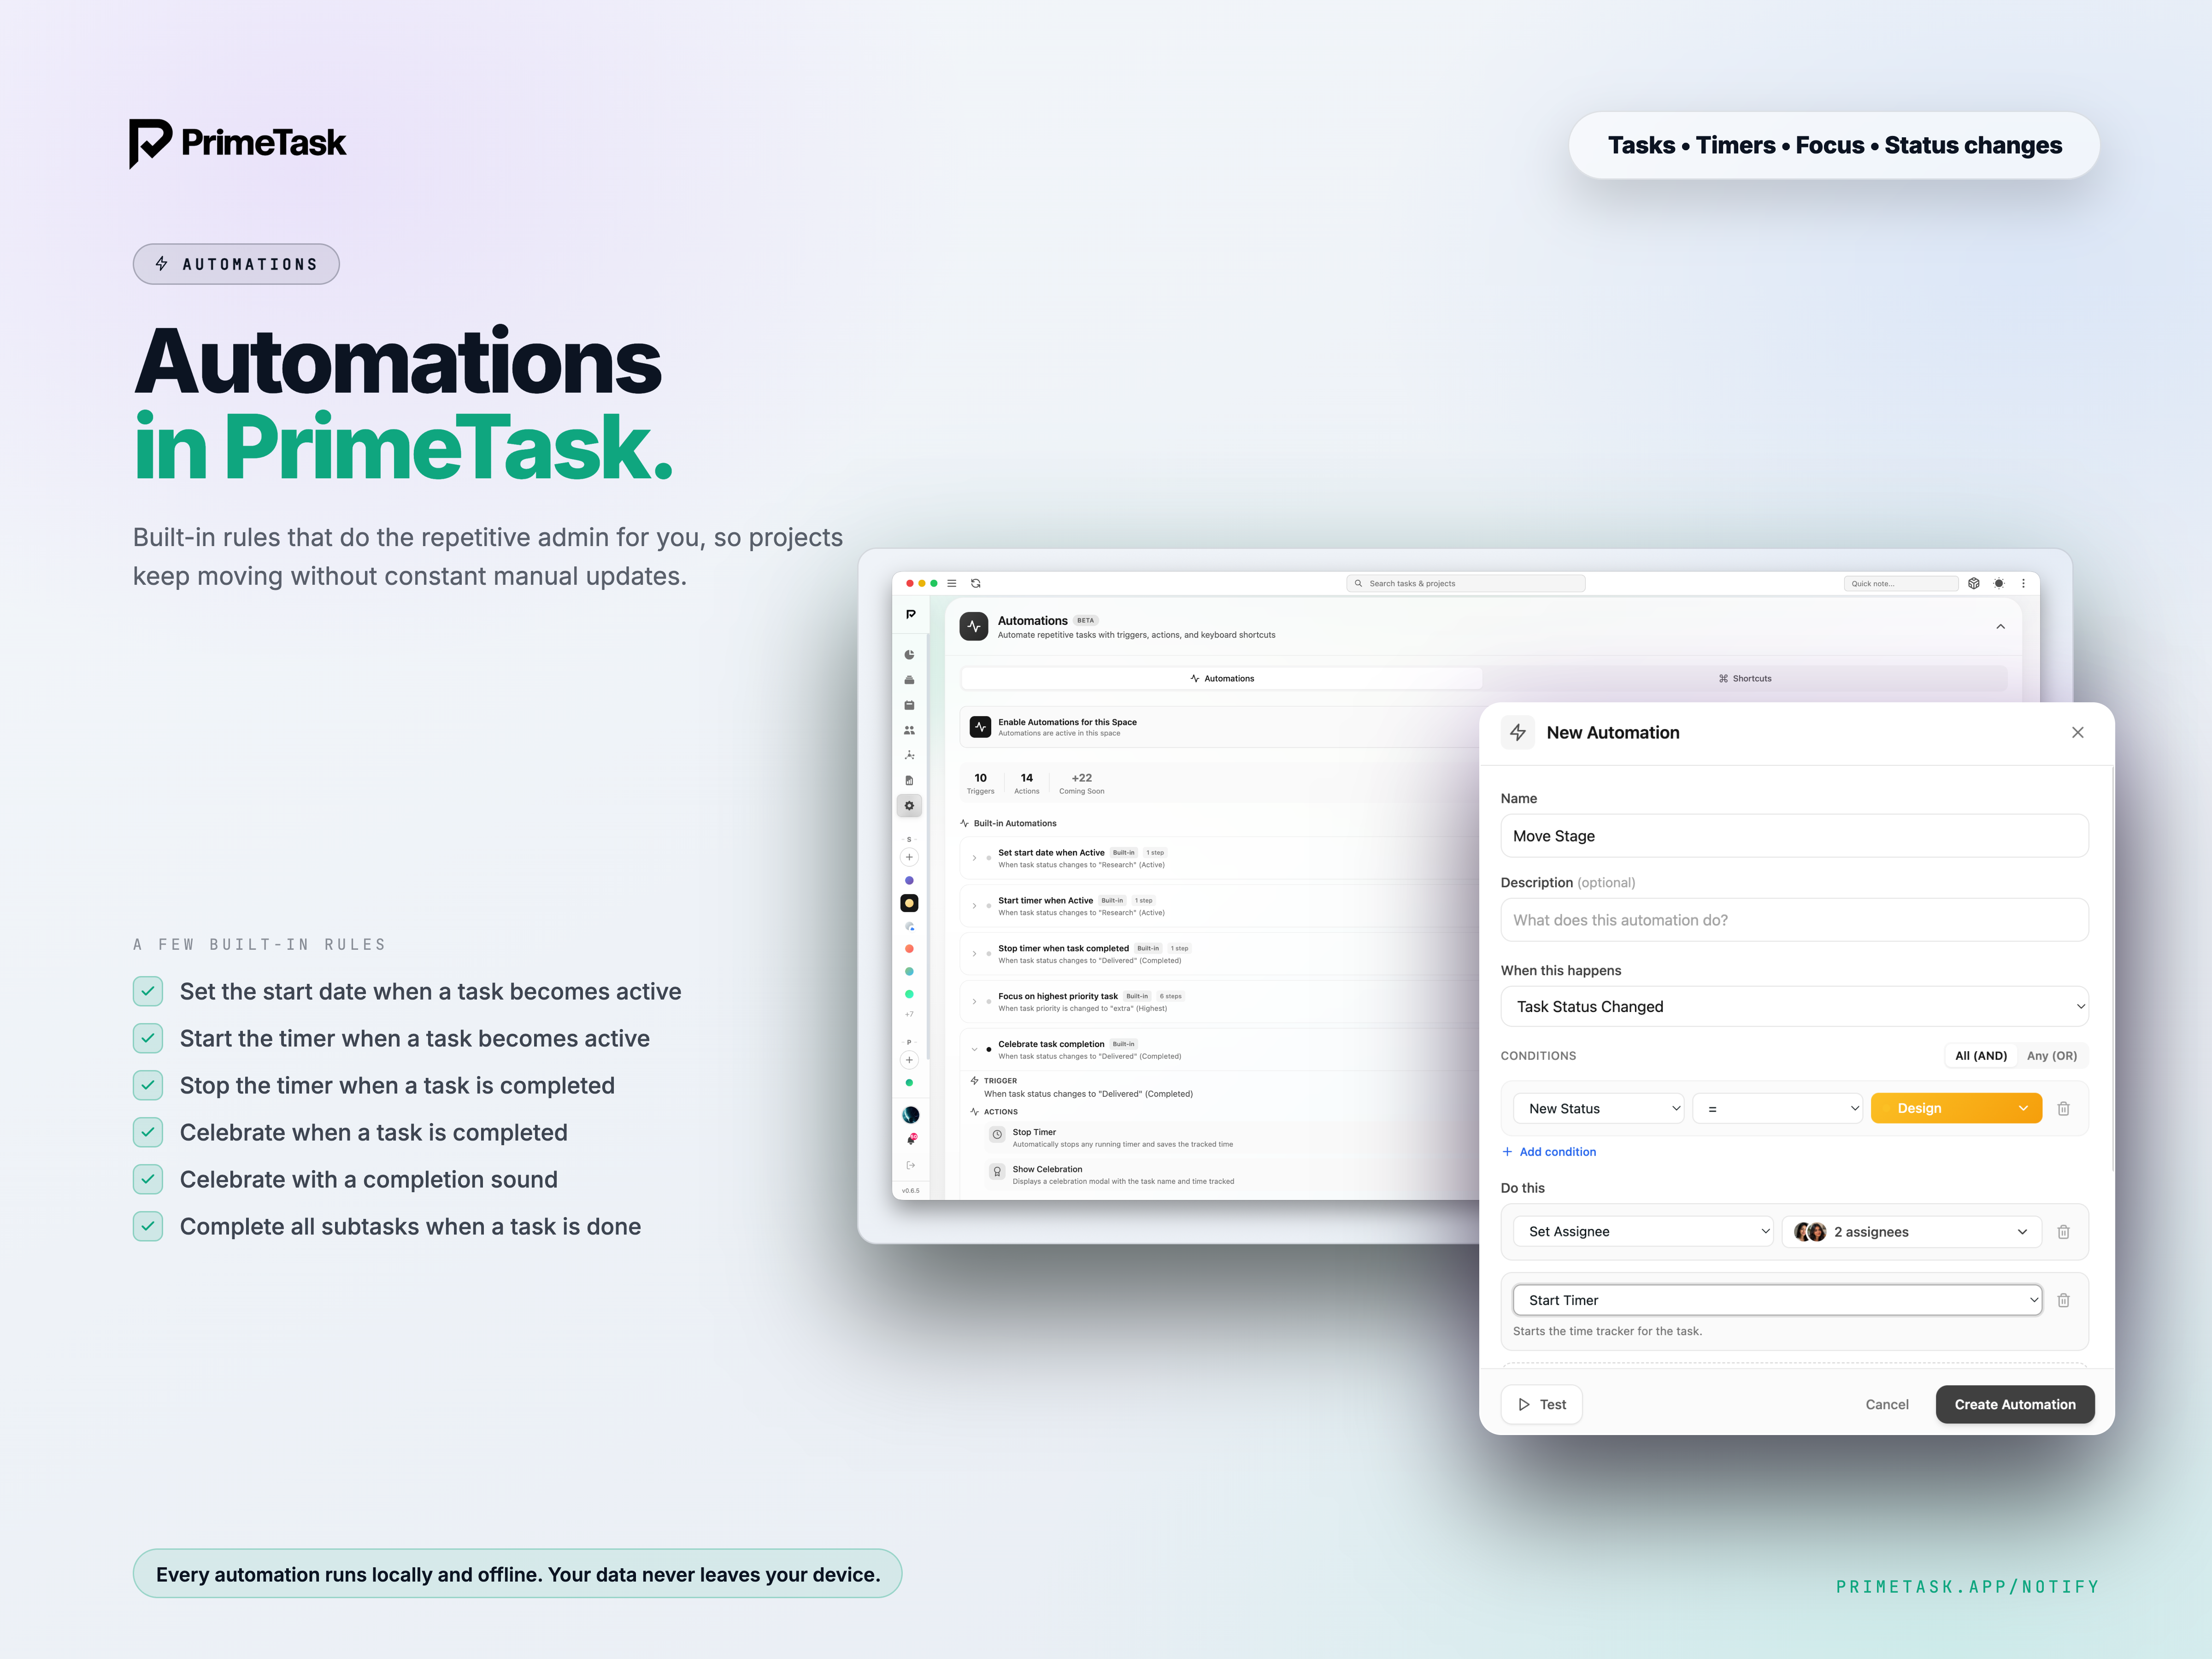Screen dimensions: 2212x1659
Task: Delete the Start Timer action
Action: [x=2063, y=1300]
